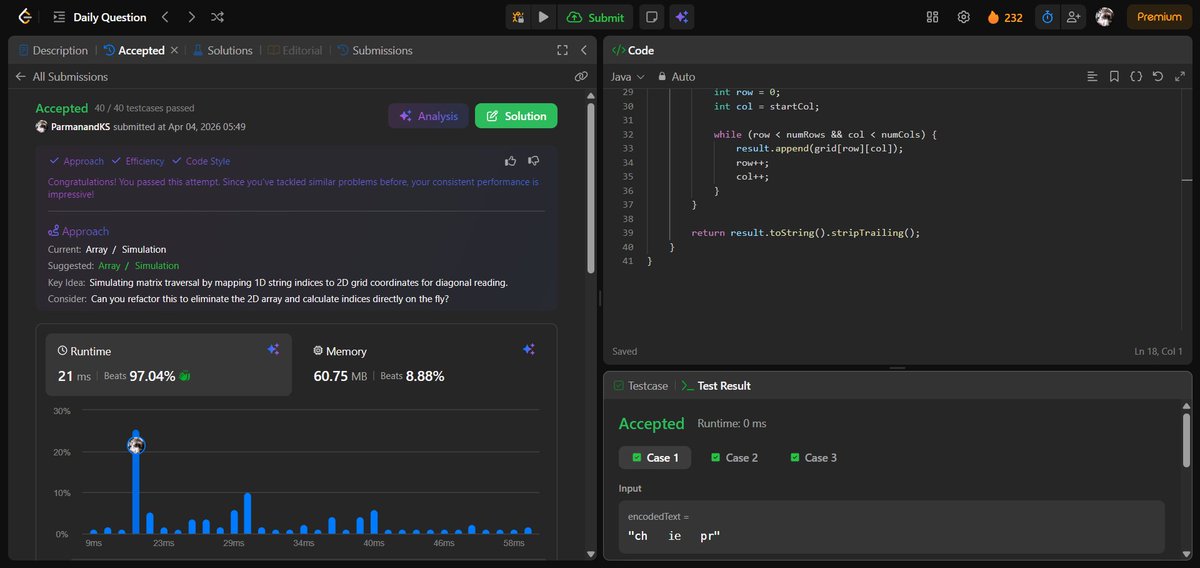
Task: Switch to the Editorial tab
Action: (x=295, y=50)
